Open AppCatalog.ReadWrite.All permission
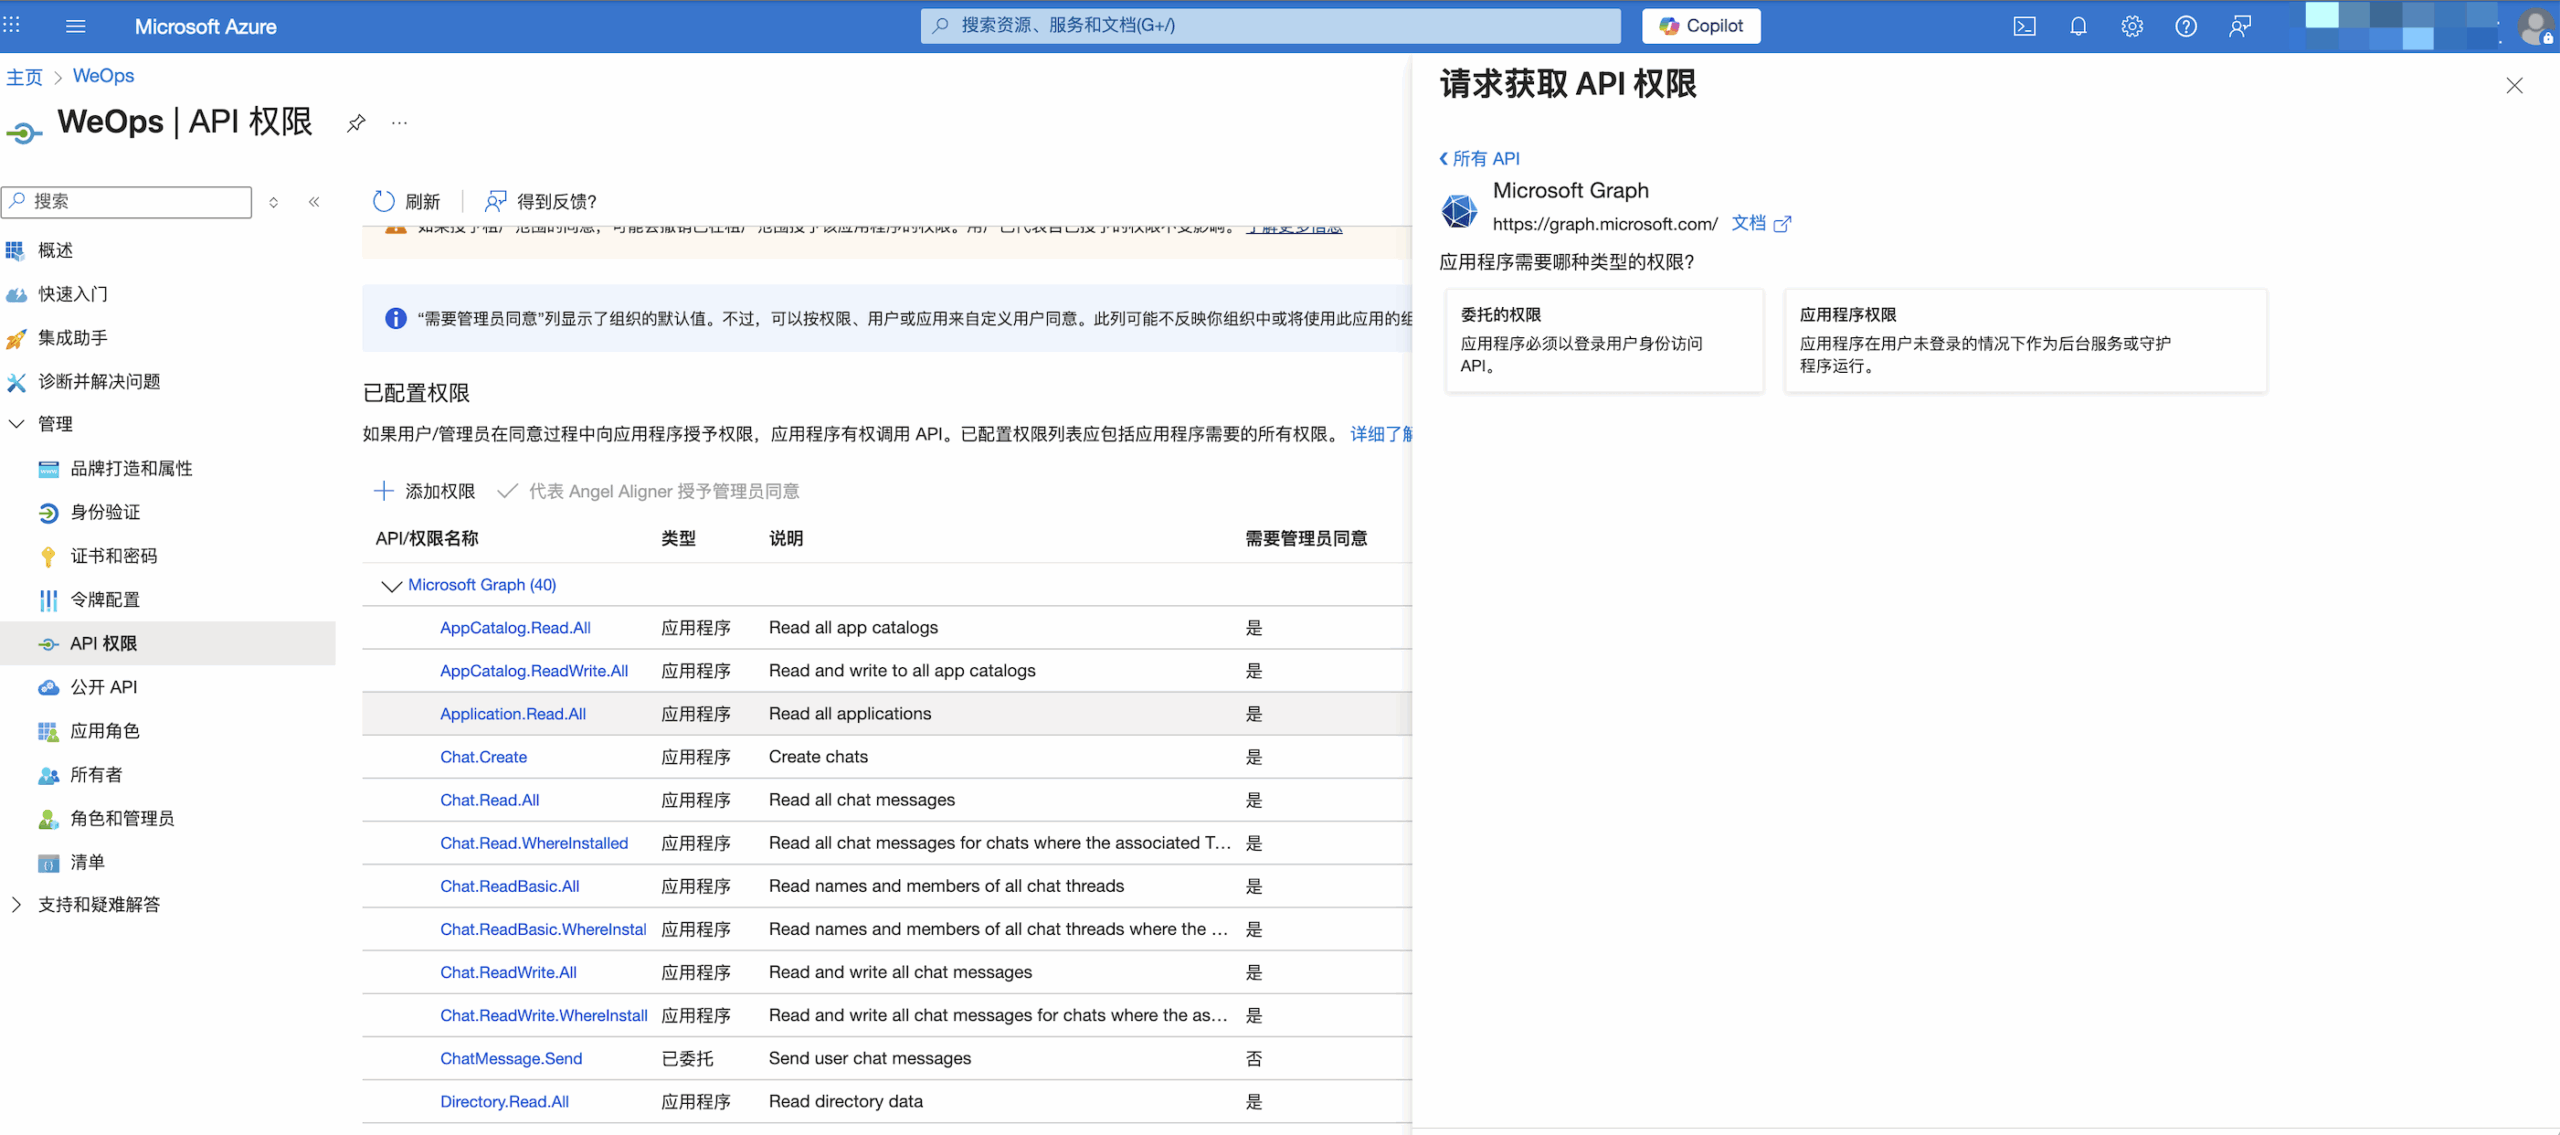 534,671
